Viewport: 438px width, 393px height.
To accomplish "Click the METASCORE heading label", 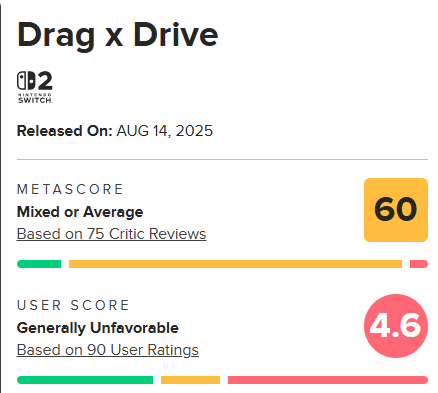I will coord(70,189).
